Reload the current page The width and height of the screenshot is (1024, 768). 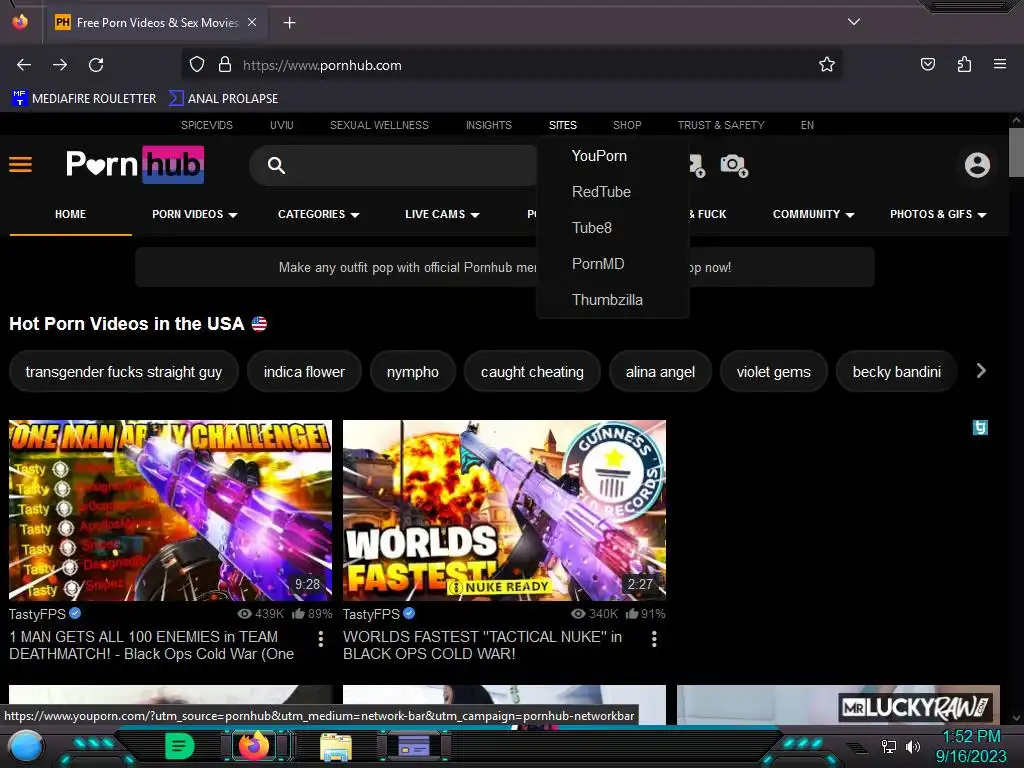[x=96, y=65]
